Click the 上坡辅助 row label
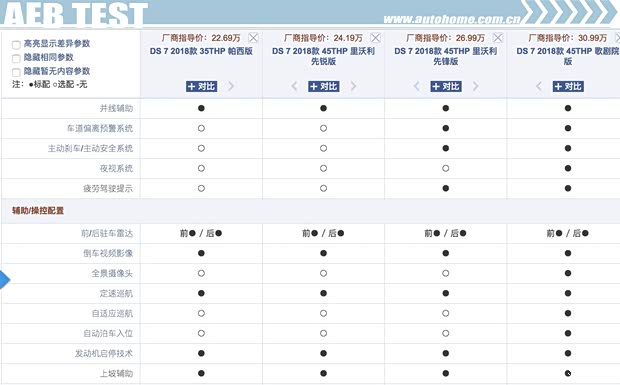The width and height of the screenshot is (620, 385). point(116,374)
